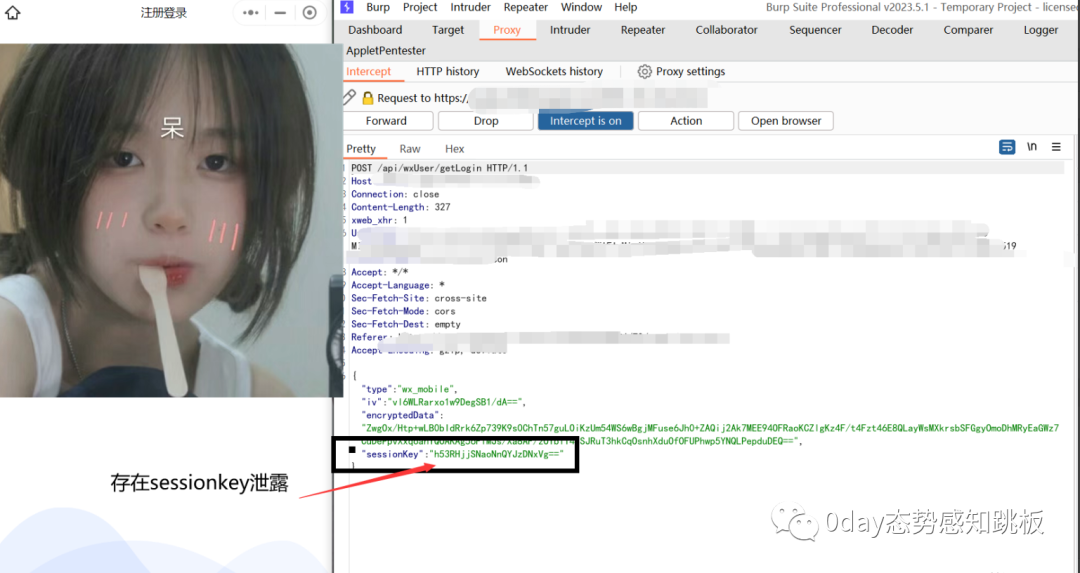Switch to the Repeater tool tab
Image resolution: width=1080 pixels, height=573 pixels.
pyautogui.click(x=643, y=30)
